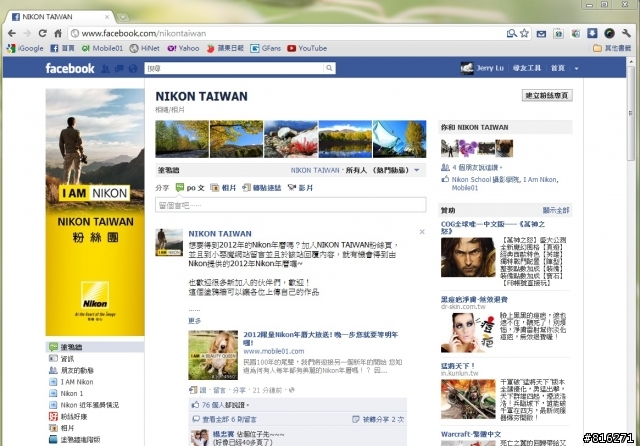Open the wrench settings menu icon
This screenshot has height=446, width=640.
tap(626, 33)
